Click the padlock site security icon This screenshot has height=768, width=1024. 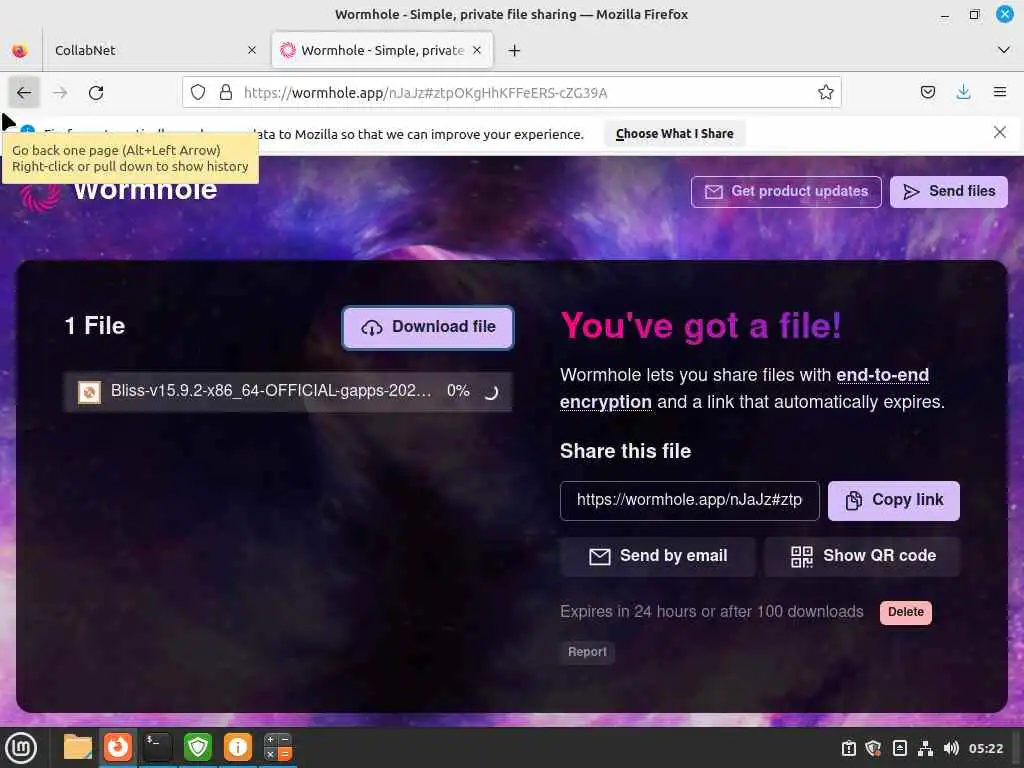tap(226, 93)
